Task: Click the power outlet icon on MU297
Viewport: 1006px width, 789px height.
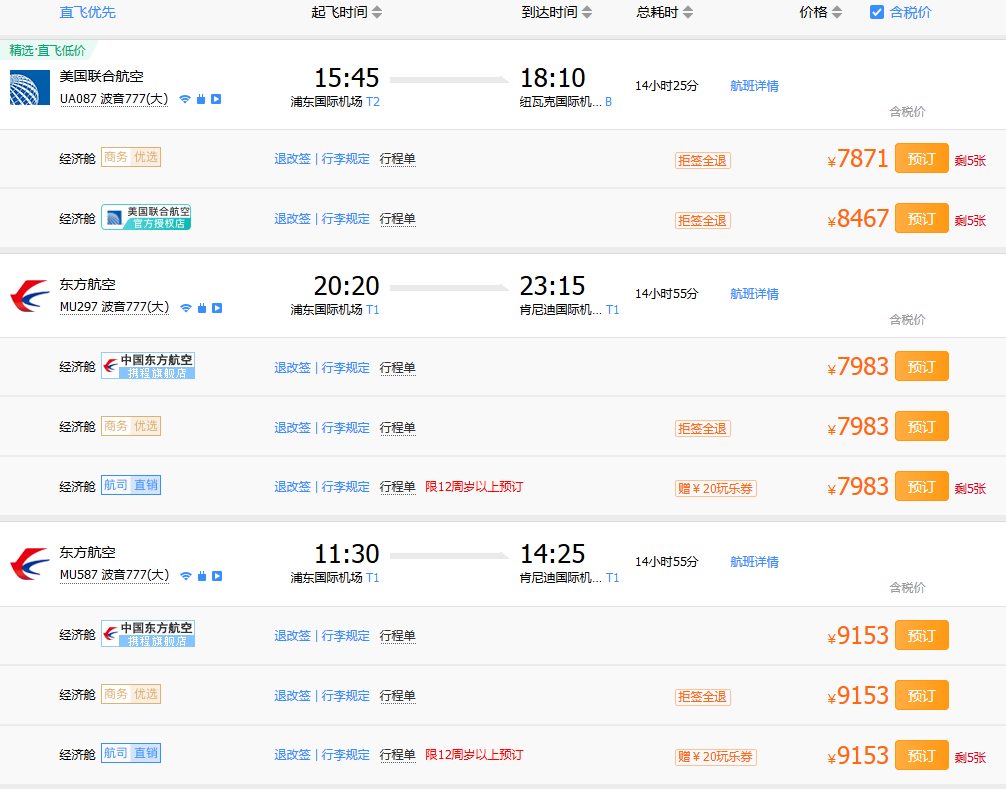Action: click(x=201, y=308)
